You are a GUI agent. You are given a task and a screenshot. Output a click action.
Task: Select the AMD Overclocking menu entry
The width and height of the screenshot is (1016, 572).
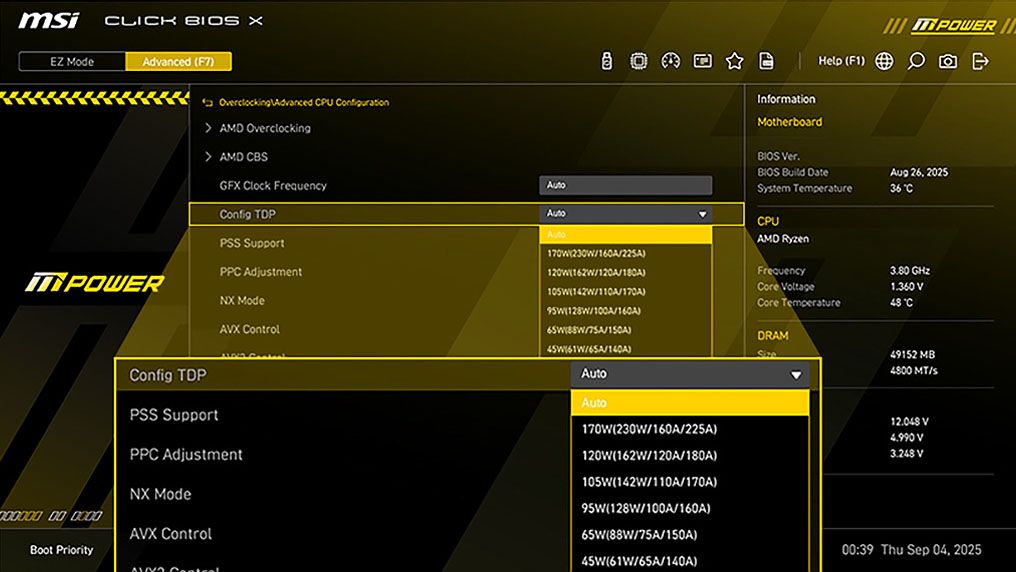tap(265, 128)
